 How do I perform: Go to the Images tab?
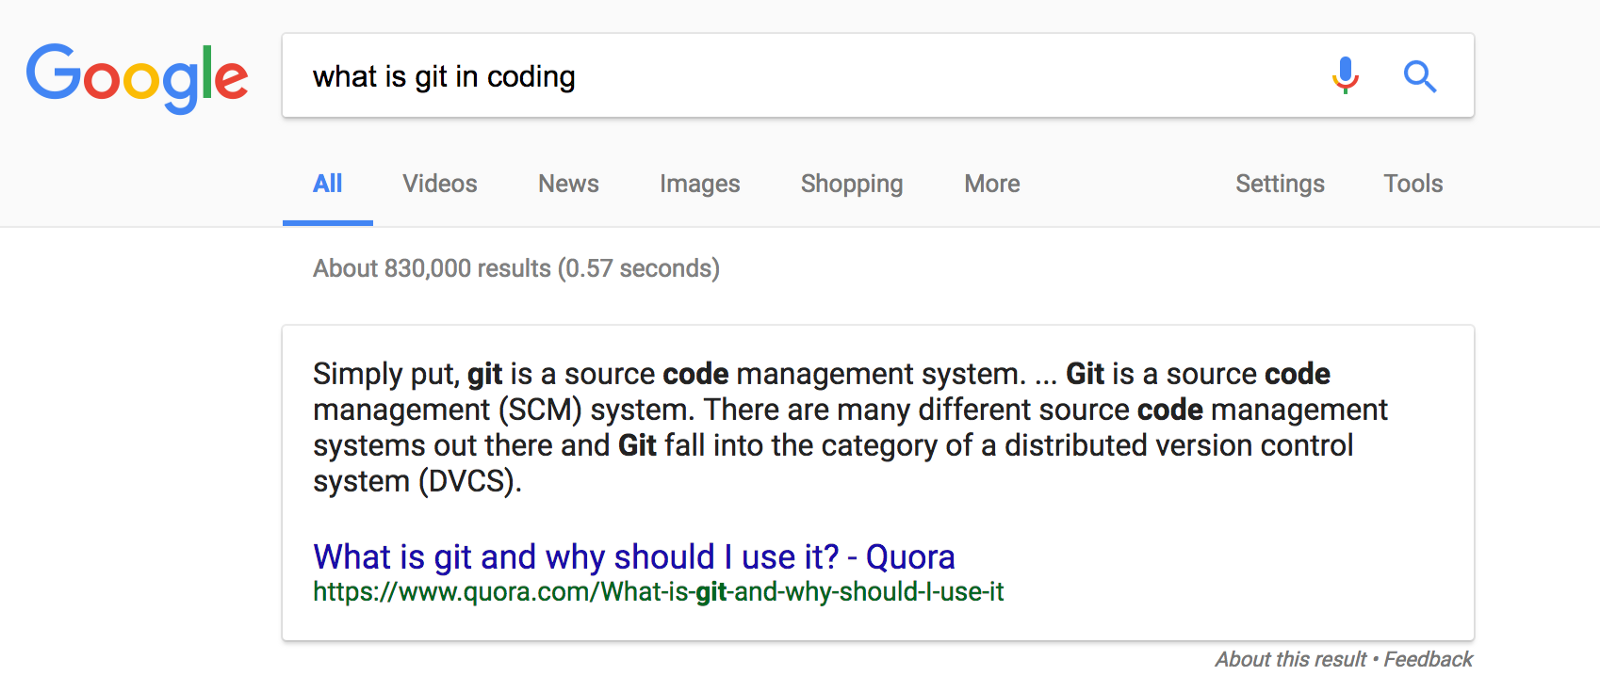coord(700,184)
